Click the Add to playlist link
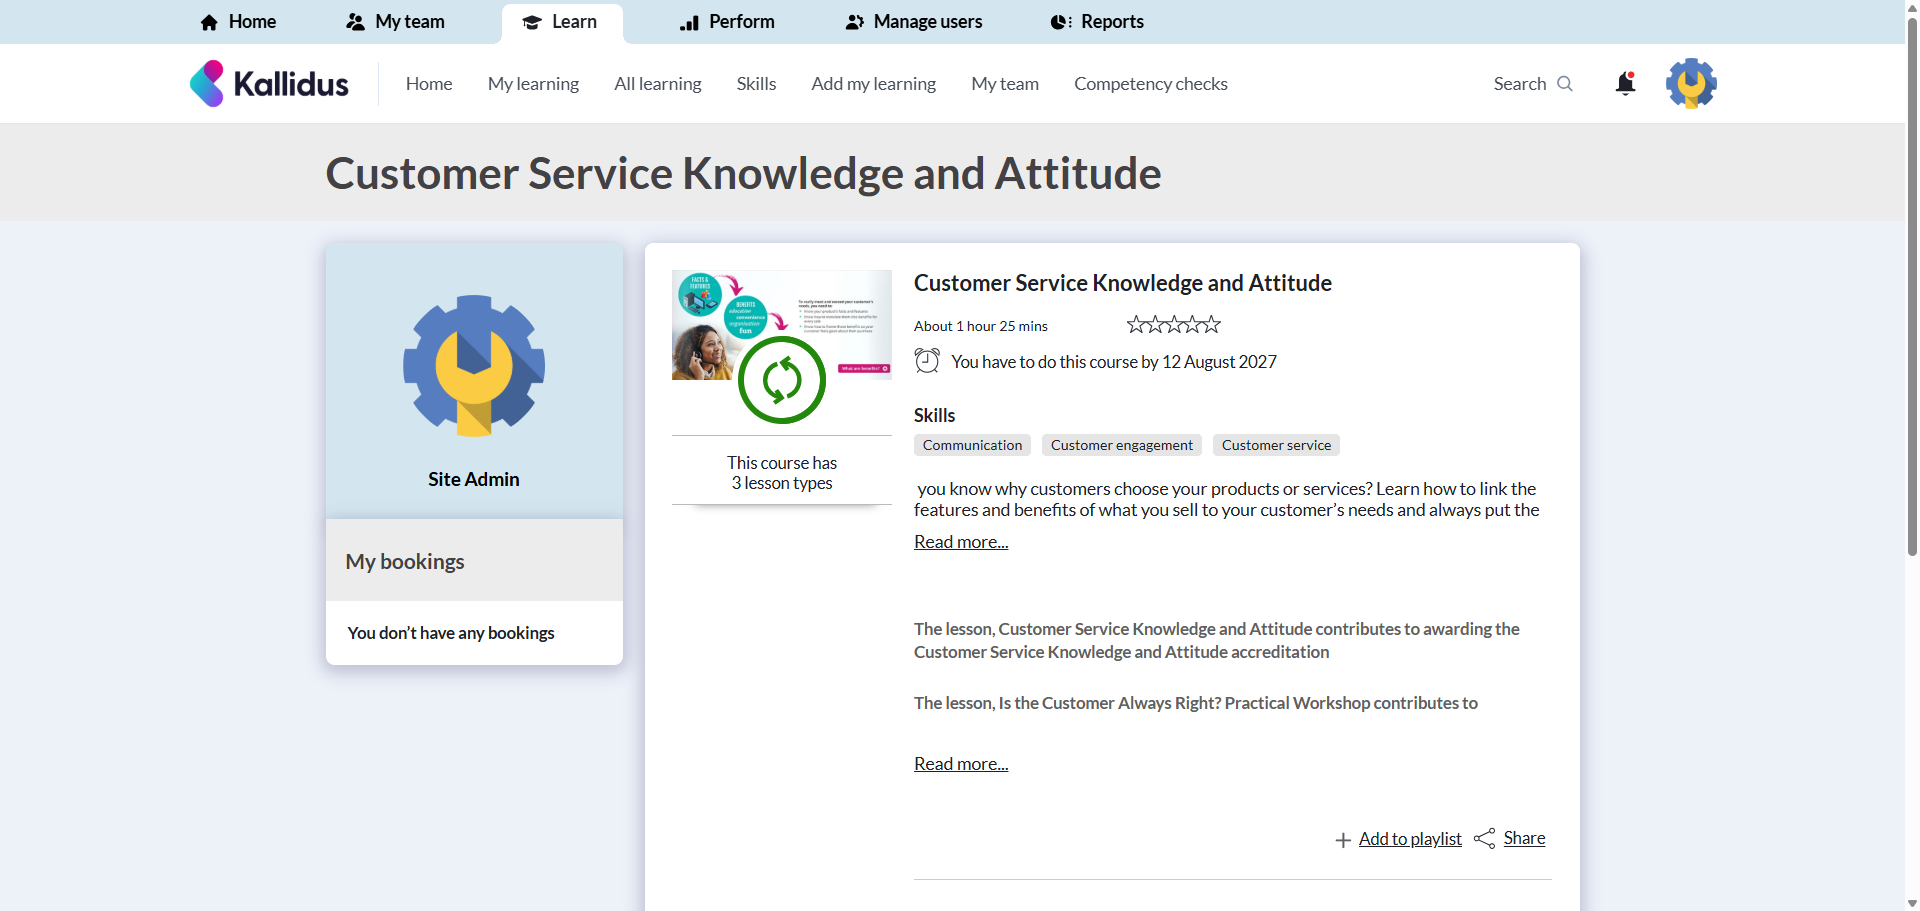This screenshot has width=1920, height=911. tap(1410, 839)
